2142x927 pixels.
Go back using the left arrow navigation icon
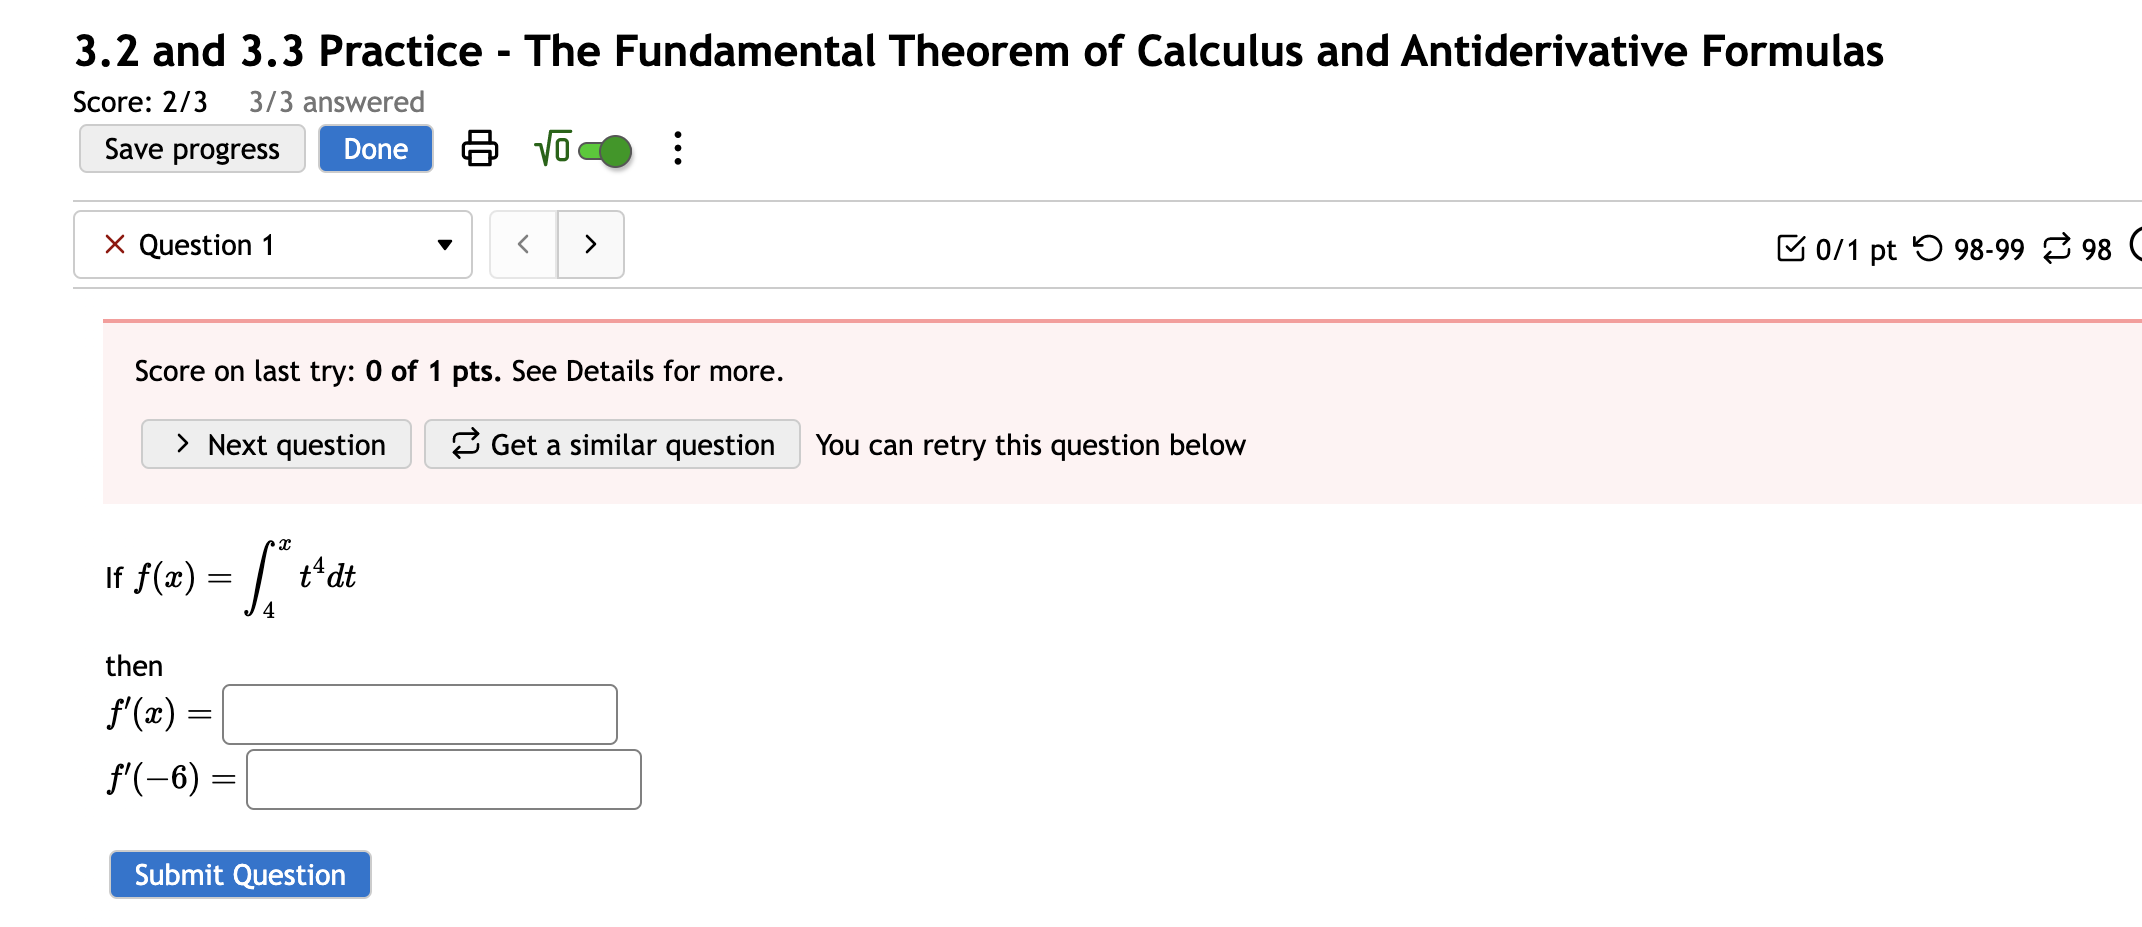pyautogui.click(x=523, y=244)
